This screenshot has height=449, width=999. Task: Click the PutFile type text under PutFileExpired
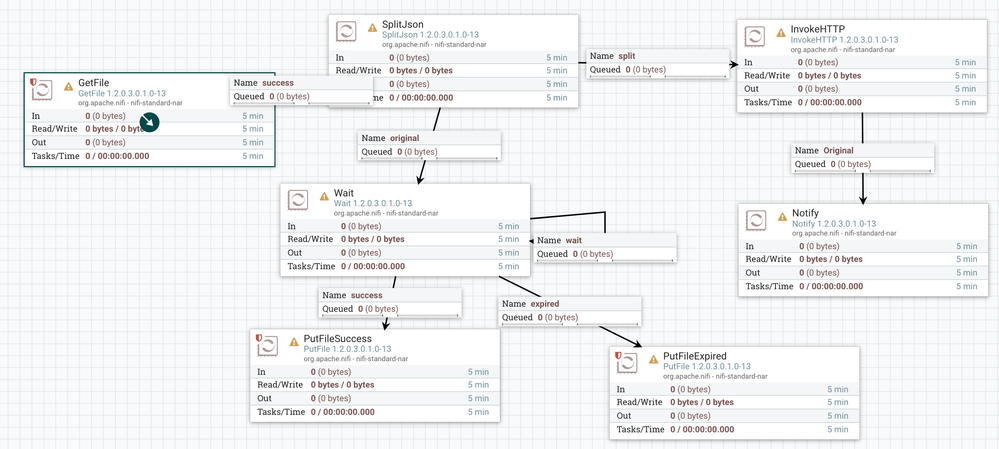click(707, 366)
